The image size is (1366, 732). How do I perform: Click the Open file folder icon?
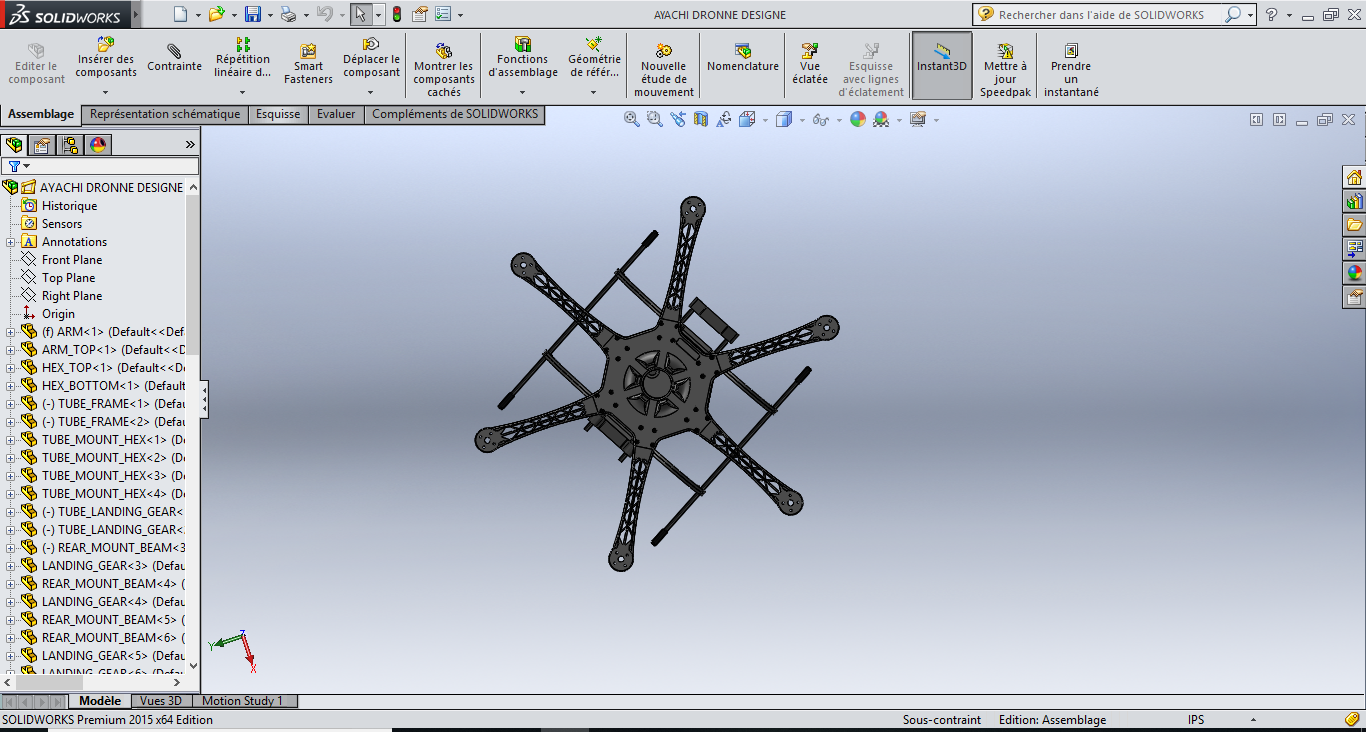(x=216, y=14)
